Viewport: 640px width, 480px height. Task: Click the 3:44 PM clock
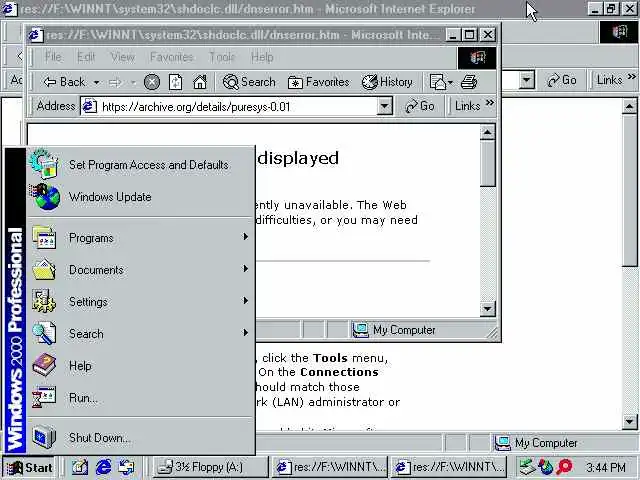pyautogui.click(x=606, y=467)
